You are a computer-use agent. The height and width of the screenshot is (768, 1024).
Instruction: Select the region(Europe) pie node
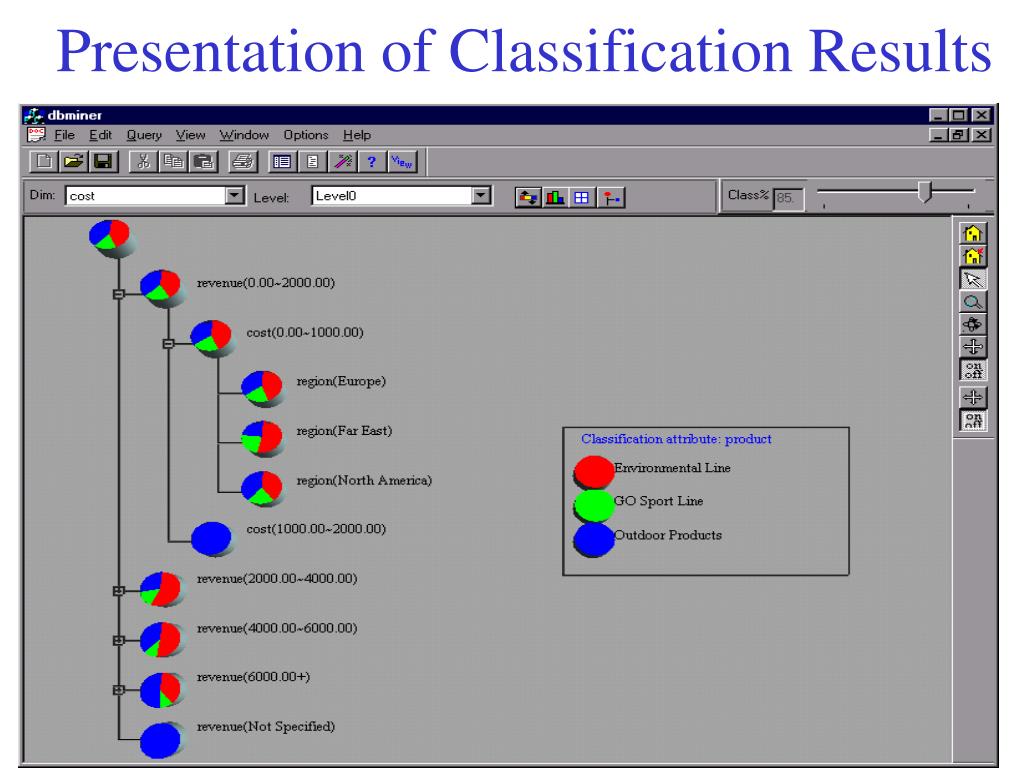[262, 387]
